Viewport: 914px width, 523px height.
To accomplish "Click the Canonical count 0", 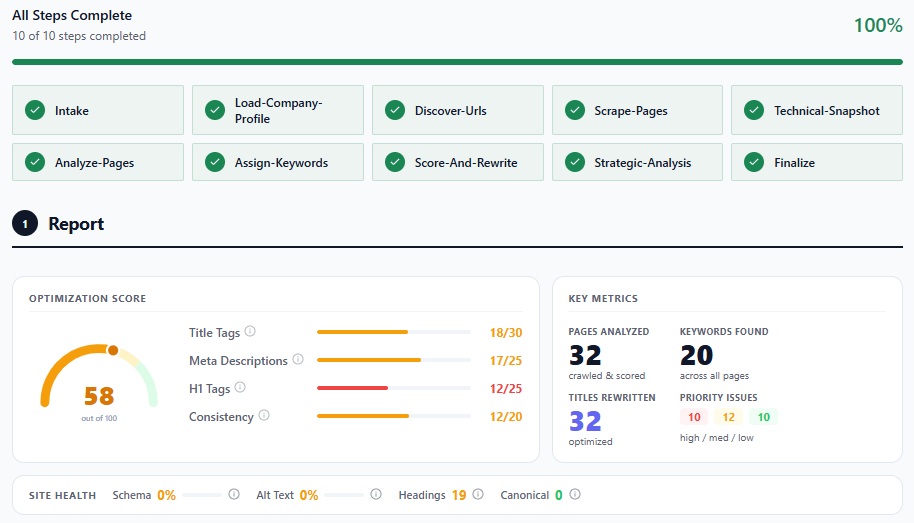I will coord(558,495).
